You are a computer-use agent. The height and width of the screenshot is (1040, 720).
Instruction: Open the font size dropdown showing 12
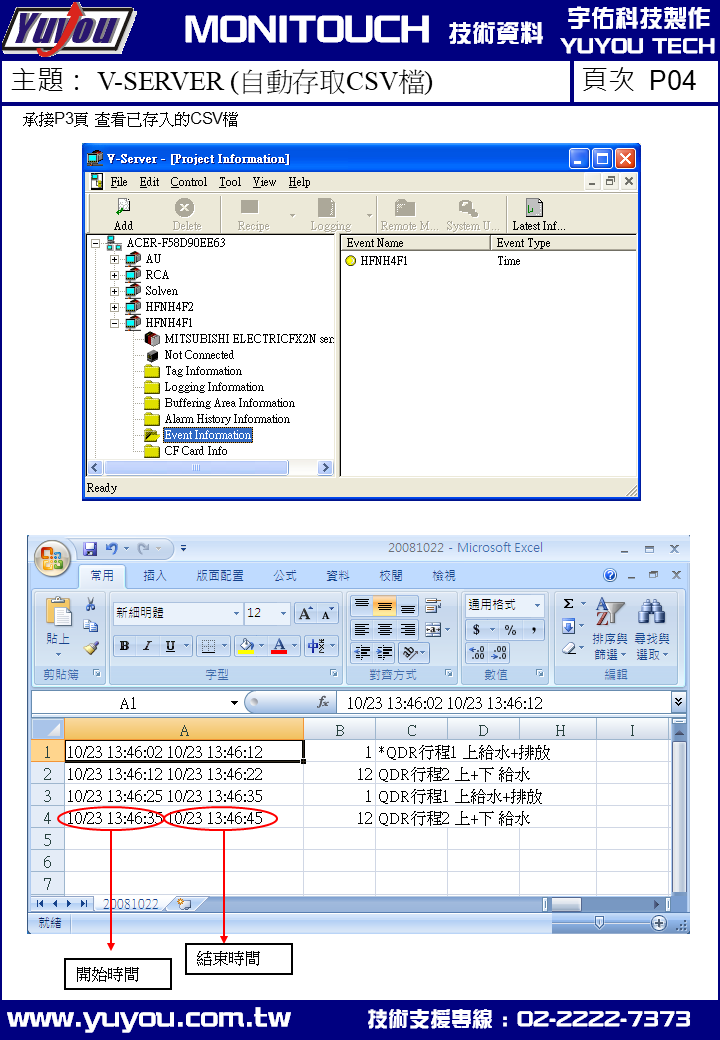[x=284, y=614]
